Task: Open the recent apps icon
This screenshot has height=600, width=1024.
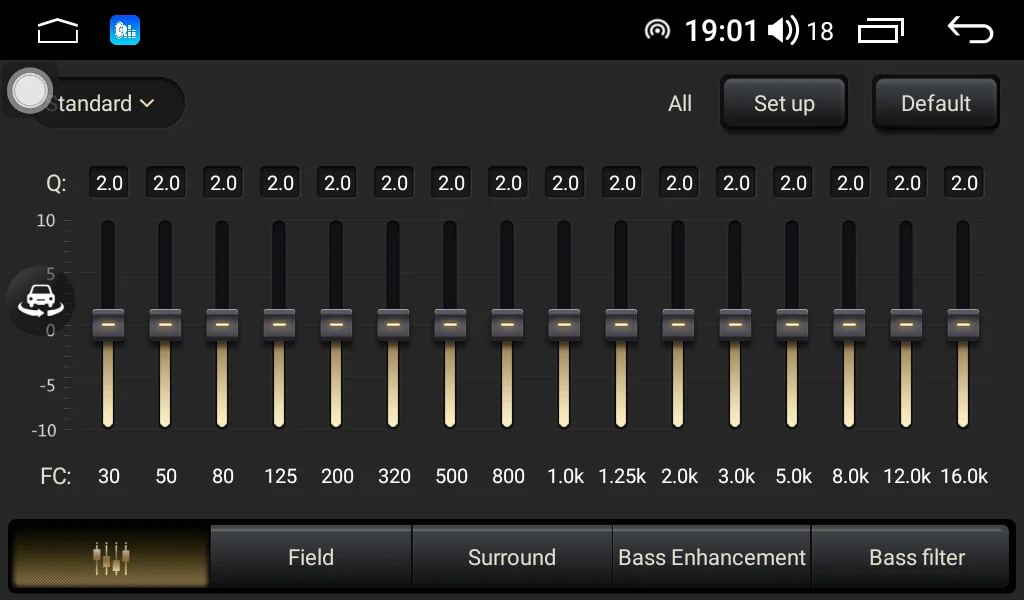Action: 880,31
